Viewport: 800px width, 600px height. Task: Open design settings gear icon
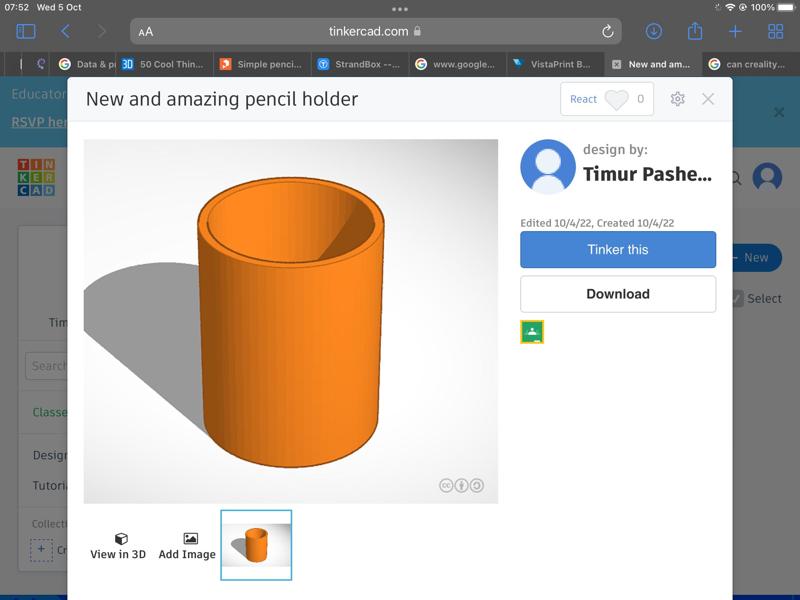(x=677, y=99)
